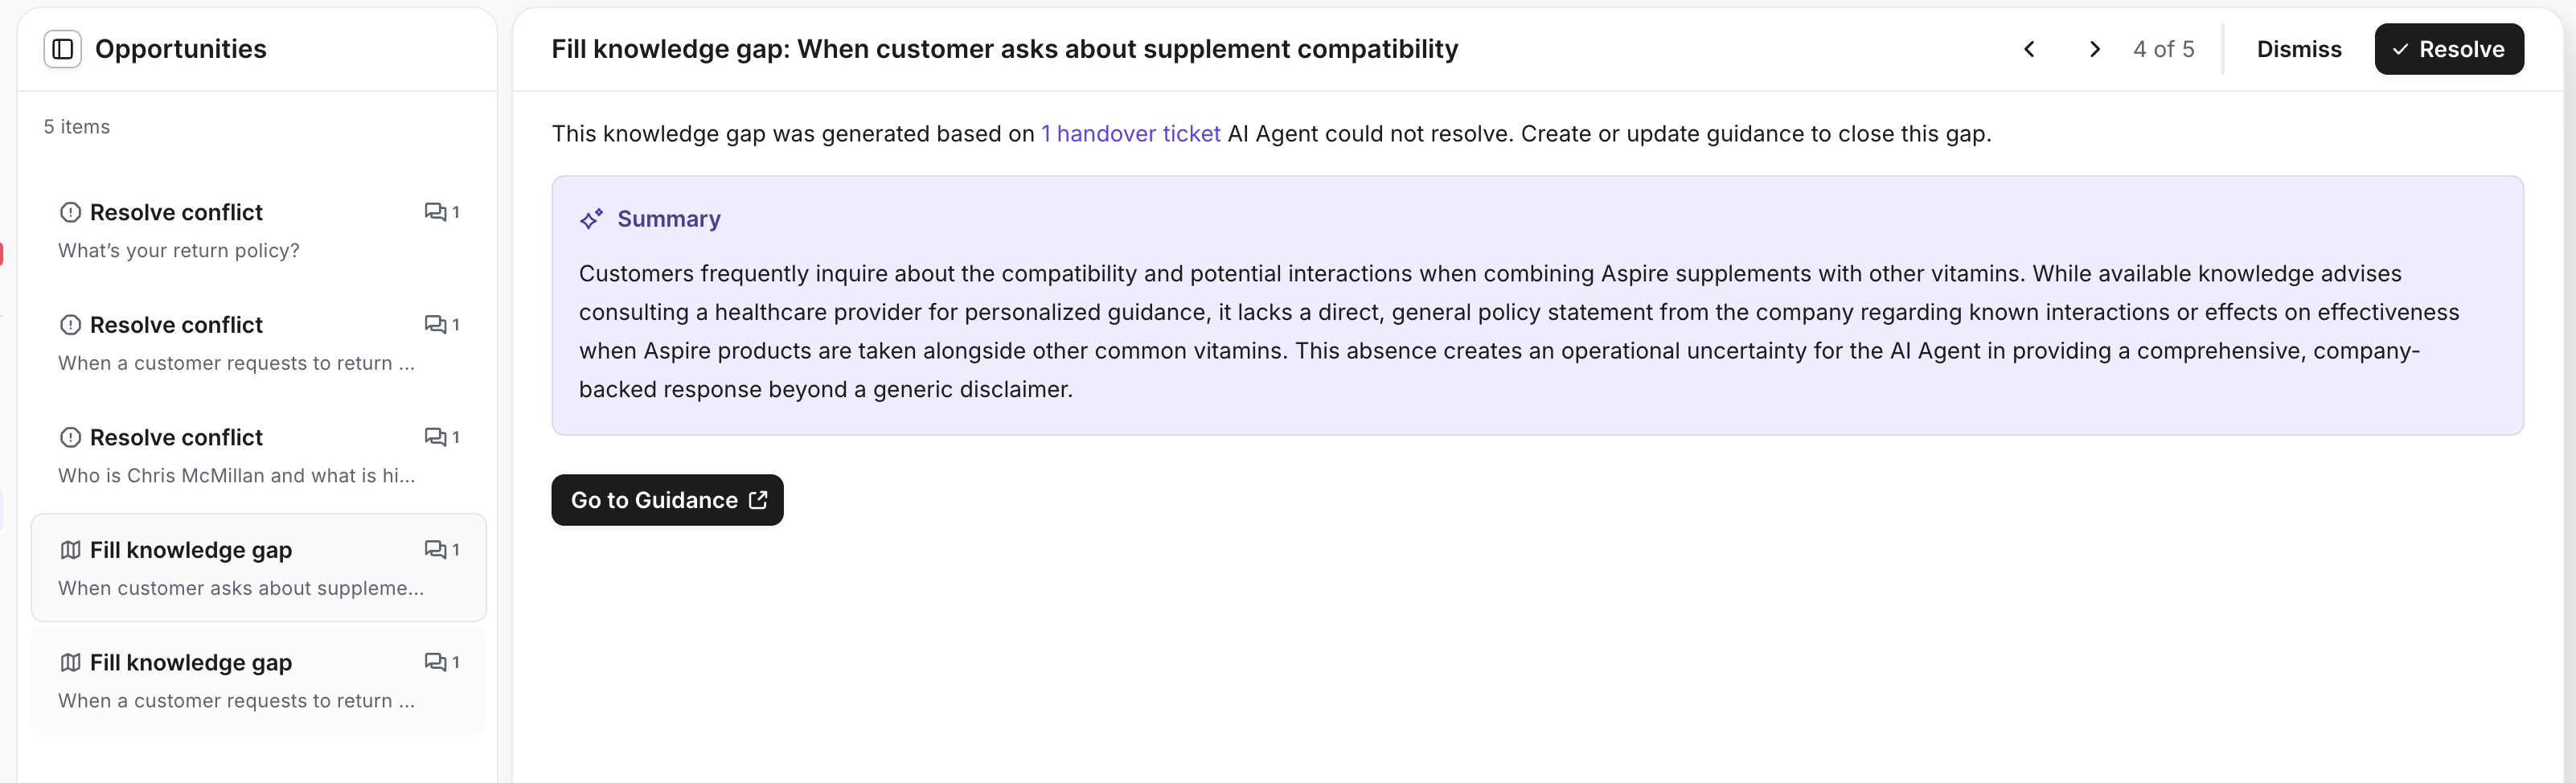Go to previous opportunity with left chevron
Viewport: 2576px width, 783px height.
(x=2029, y=49)
